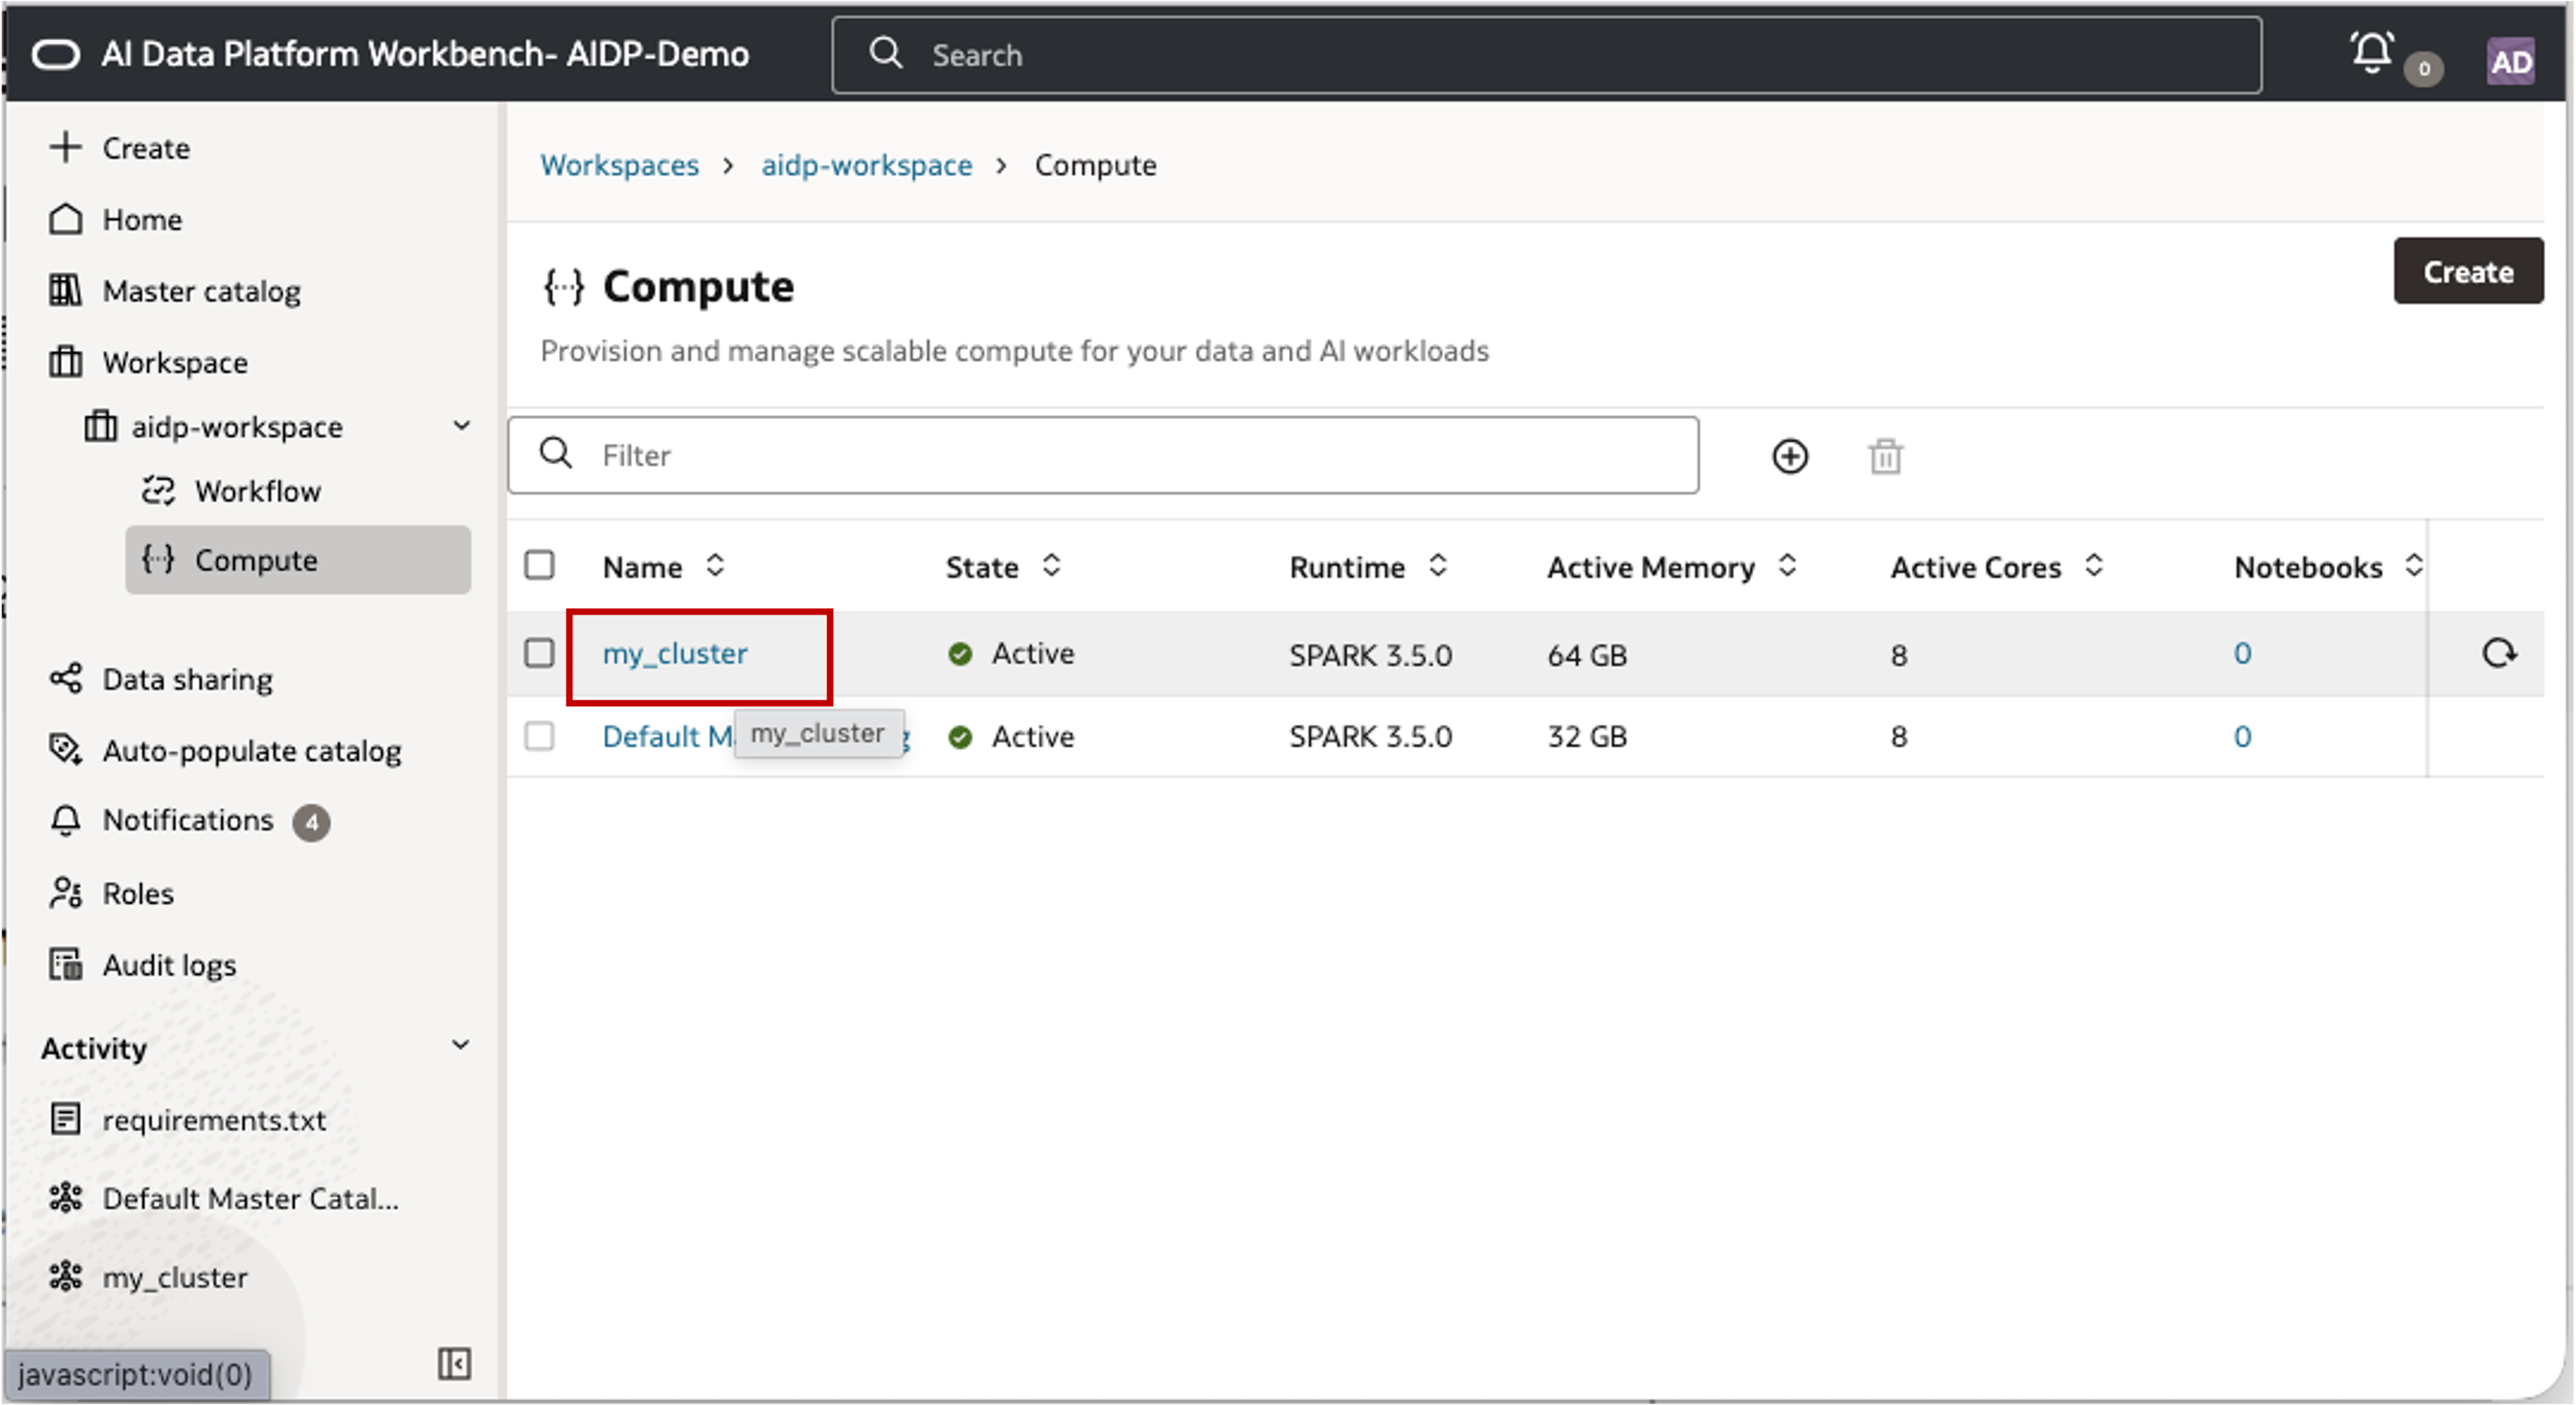Collapse the aidp-workspace tree chevron
This screenshot has width=2576, height=1405.
tap(461, 426)
